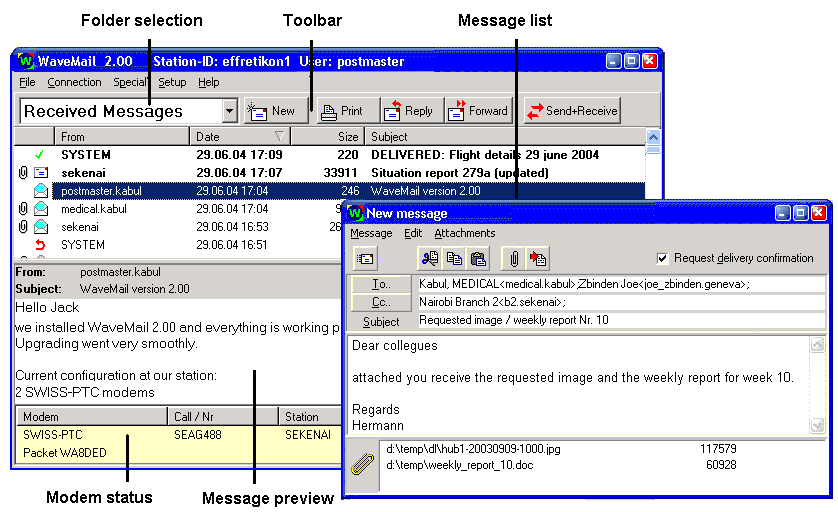Image resolution: width=838 pixels, height=512 pixels.
Task: Open the Received Messages folder dropdown
Action: click(x=229, y=111)
